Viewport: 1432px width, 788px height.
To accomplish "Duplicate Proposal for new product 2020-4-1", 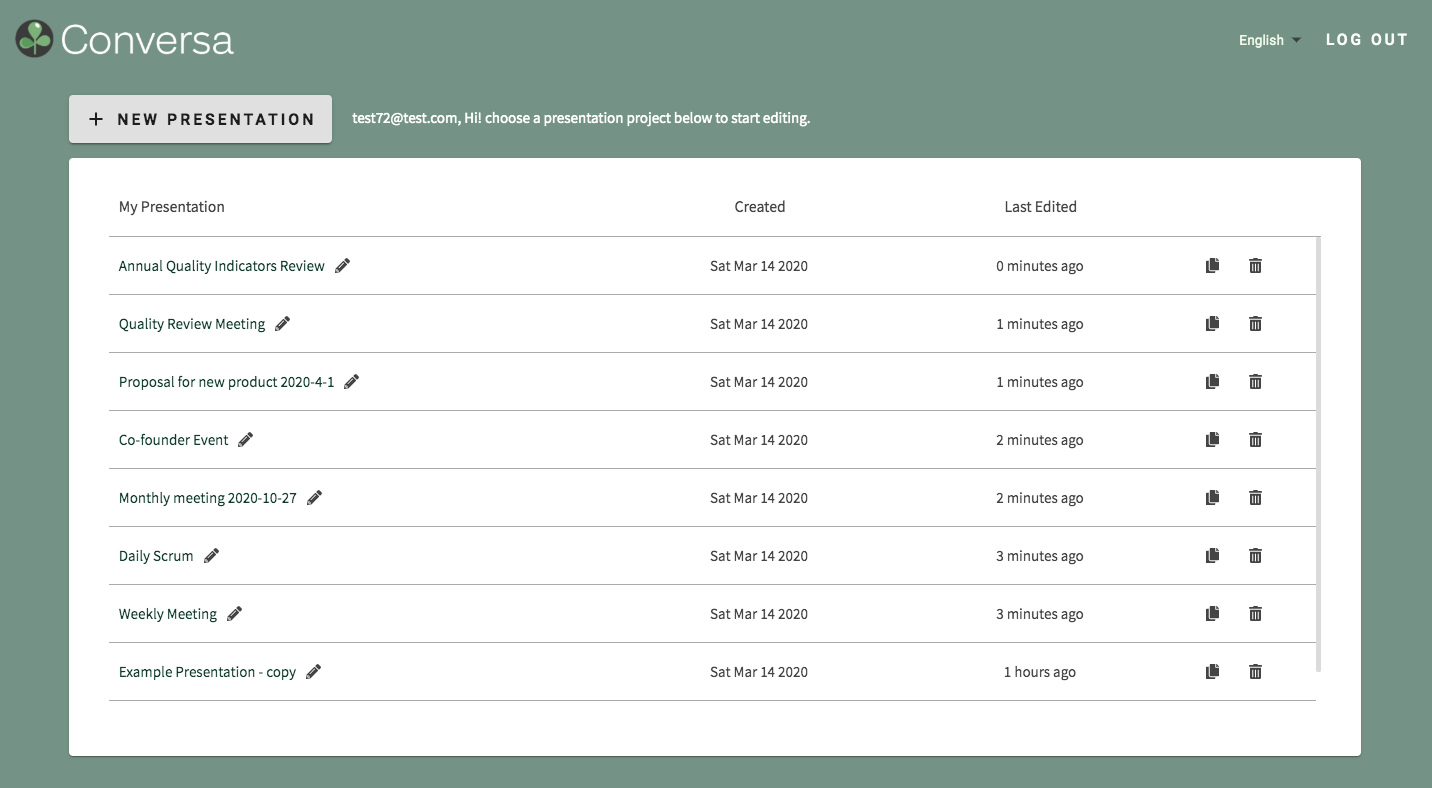I will tap(1212, 382).
